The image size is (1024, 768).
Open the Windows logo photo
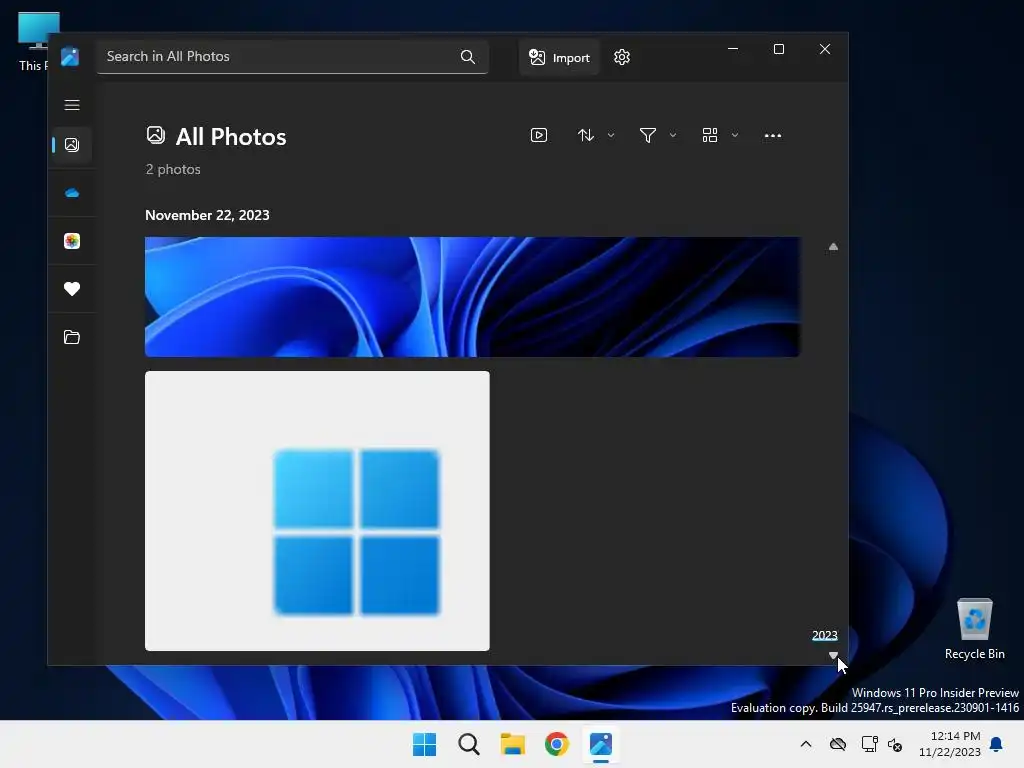317,511
